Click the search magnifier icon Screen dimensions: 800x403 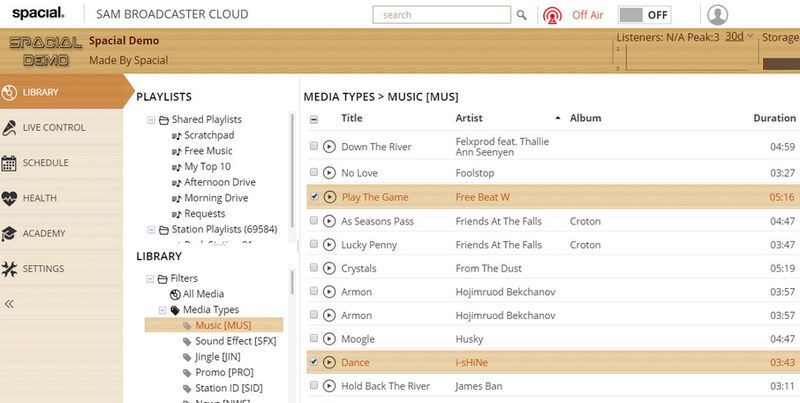tap(522, 15)
